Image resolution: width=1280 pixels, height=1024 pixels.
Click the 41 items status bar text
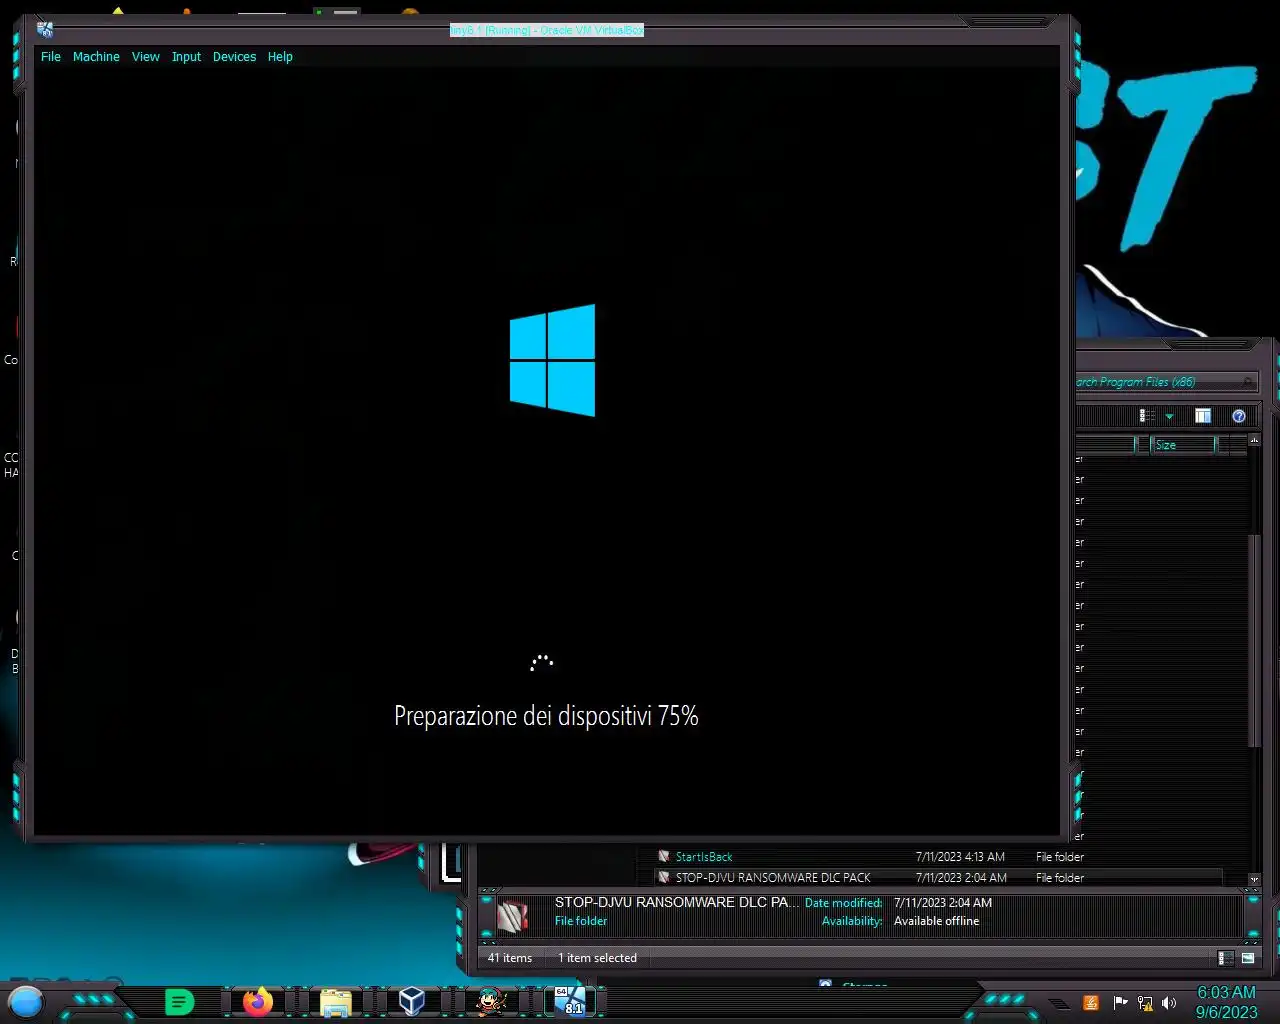click(x=510, y=958)
